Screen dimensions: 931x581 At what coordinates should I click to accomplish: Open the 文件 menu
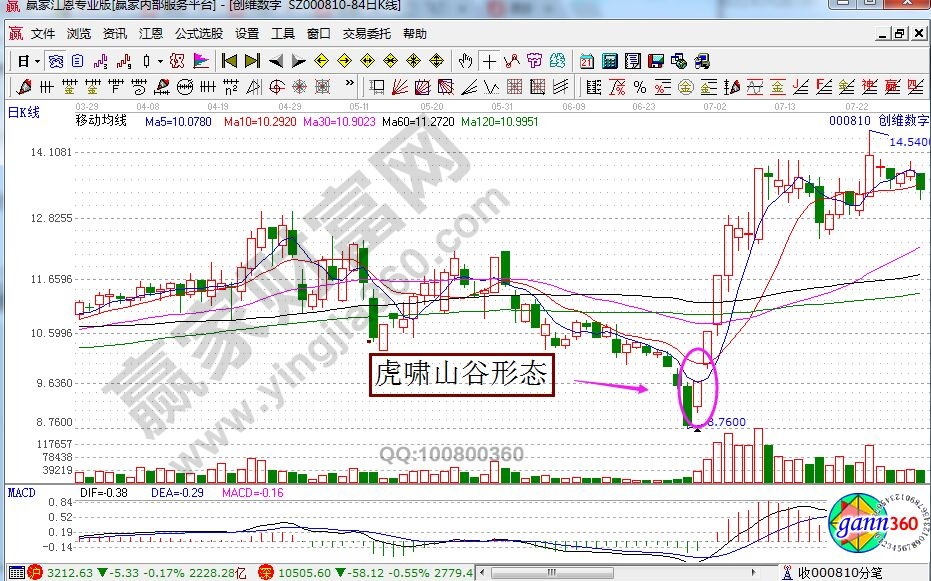coord(43,33)
